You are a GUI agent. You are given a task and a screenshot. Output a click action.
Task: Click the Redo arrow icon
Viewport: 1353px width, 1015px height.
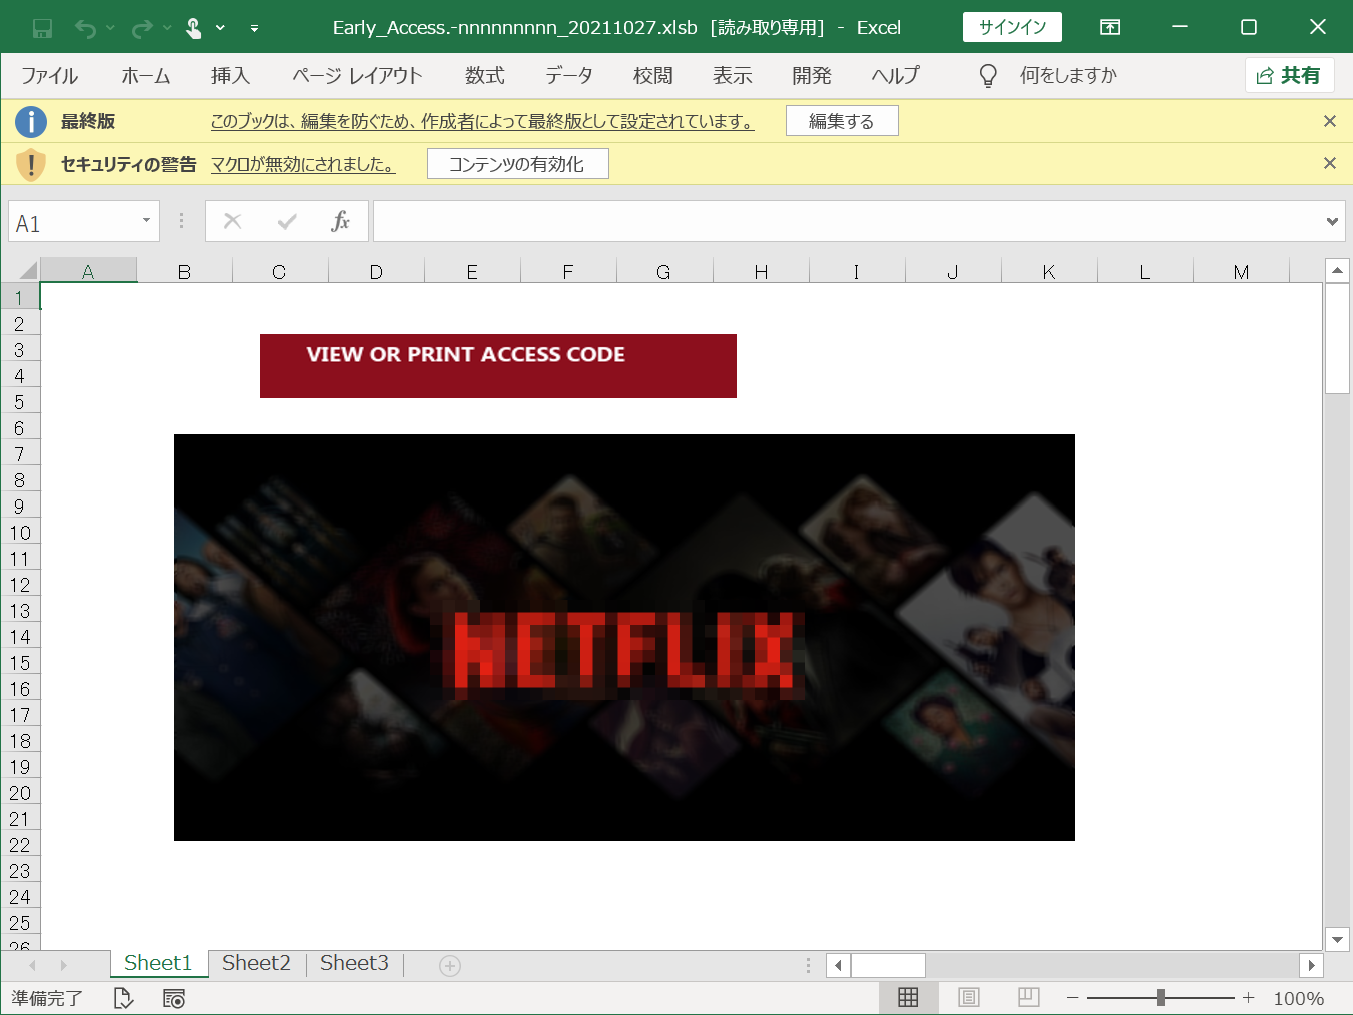coord(142,28)
